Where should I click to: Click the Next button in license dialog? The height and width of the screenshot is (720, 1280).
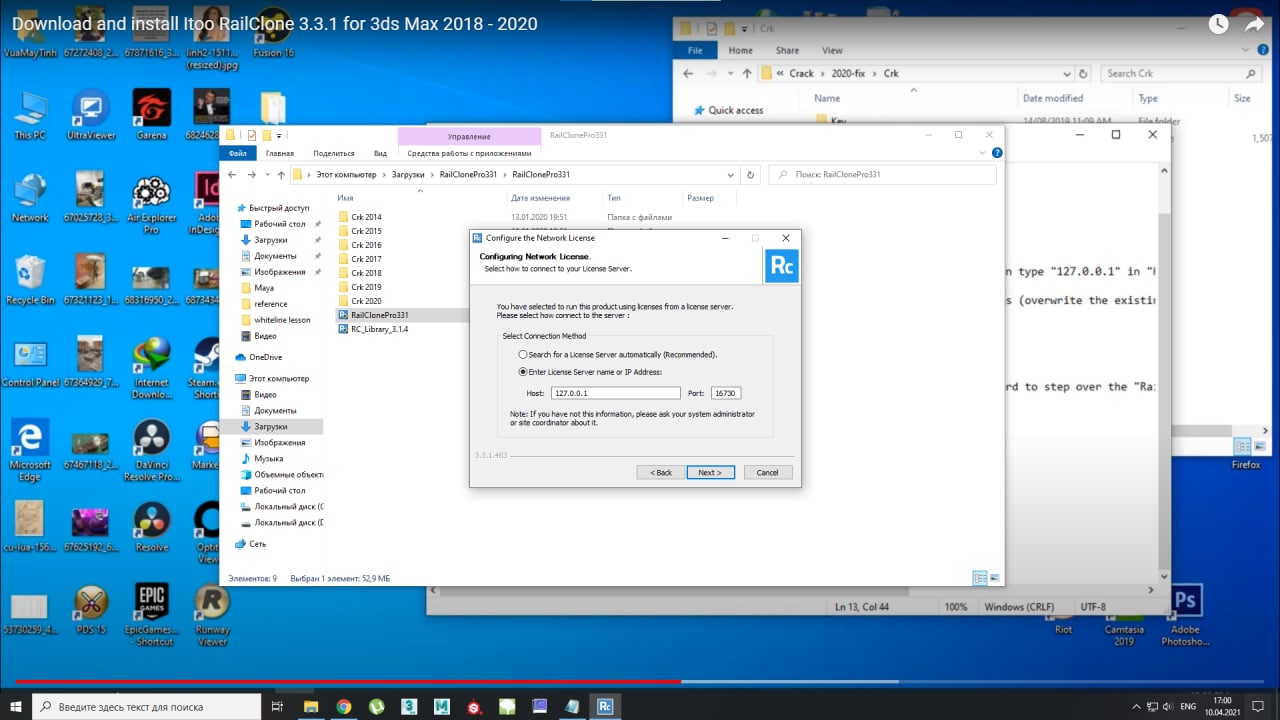[711, 472]
